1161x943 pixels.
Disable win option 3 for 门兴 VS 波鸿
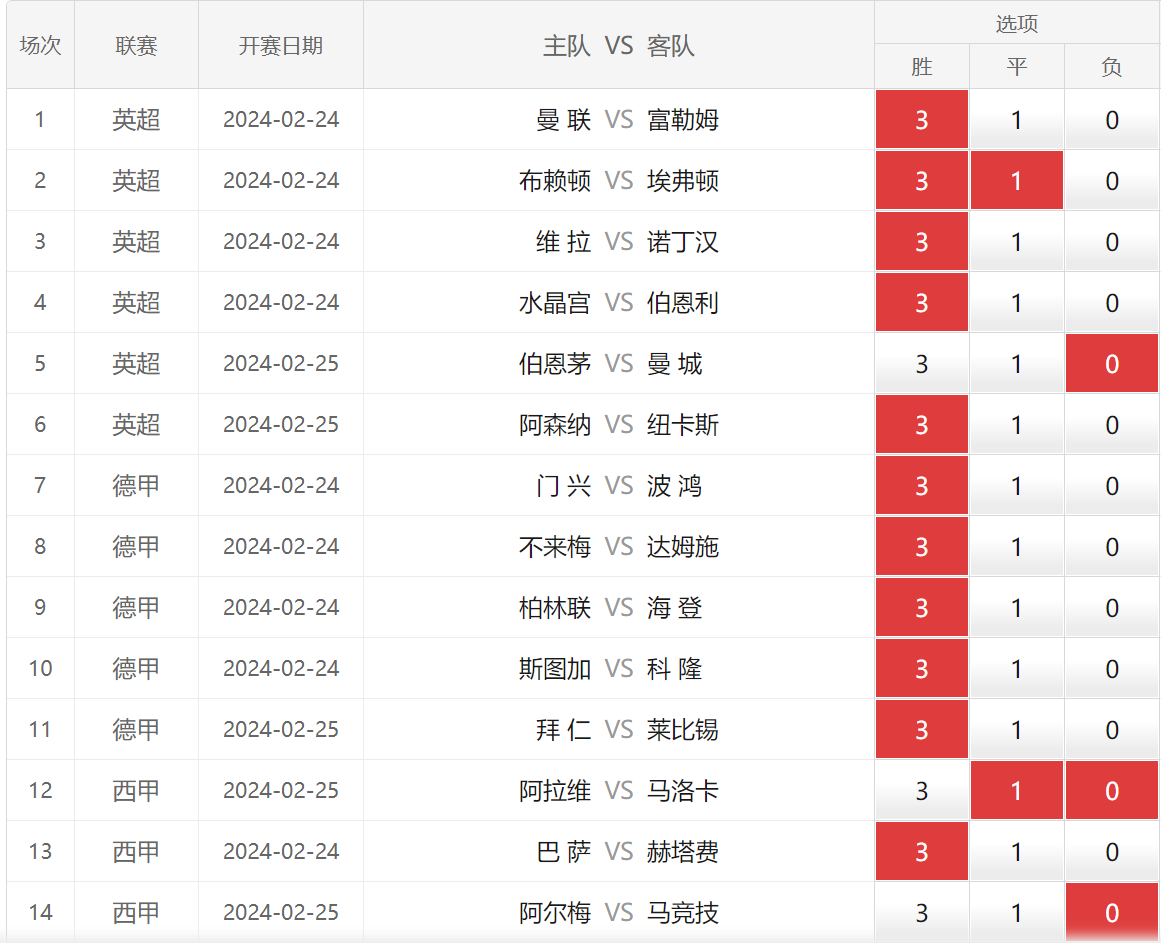(922, 486)
